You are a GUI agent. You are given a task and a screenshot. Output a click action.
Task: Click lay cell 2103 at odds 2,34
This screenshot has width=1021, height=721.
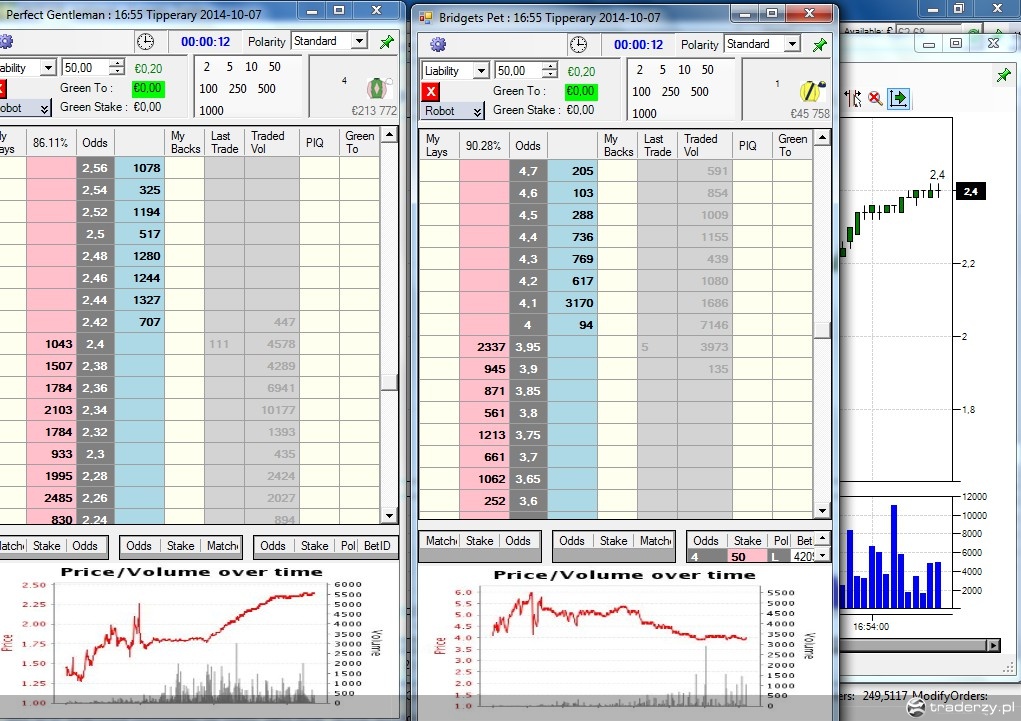point(51,410)
